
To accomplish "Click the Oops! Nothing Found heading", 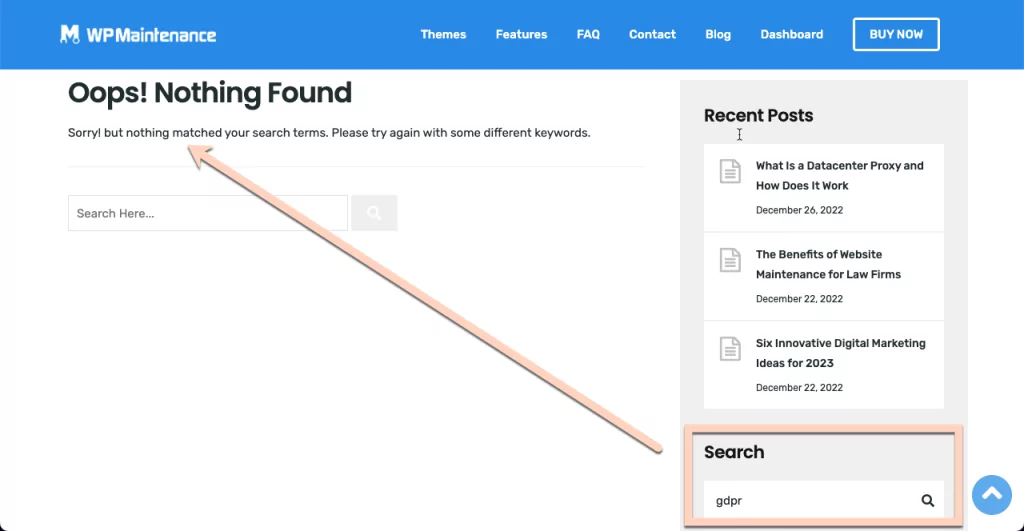I will [210, 93].
